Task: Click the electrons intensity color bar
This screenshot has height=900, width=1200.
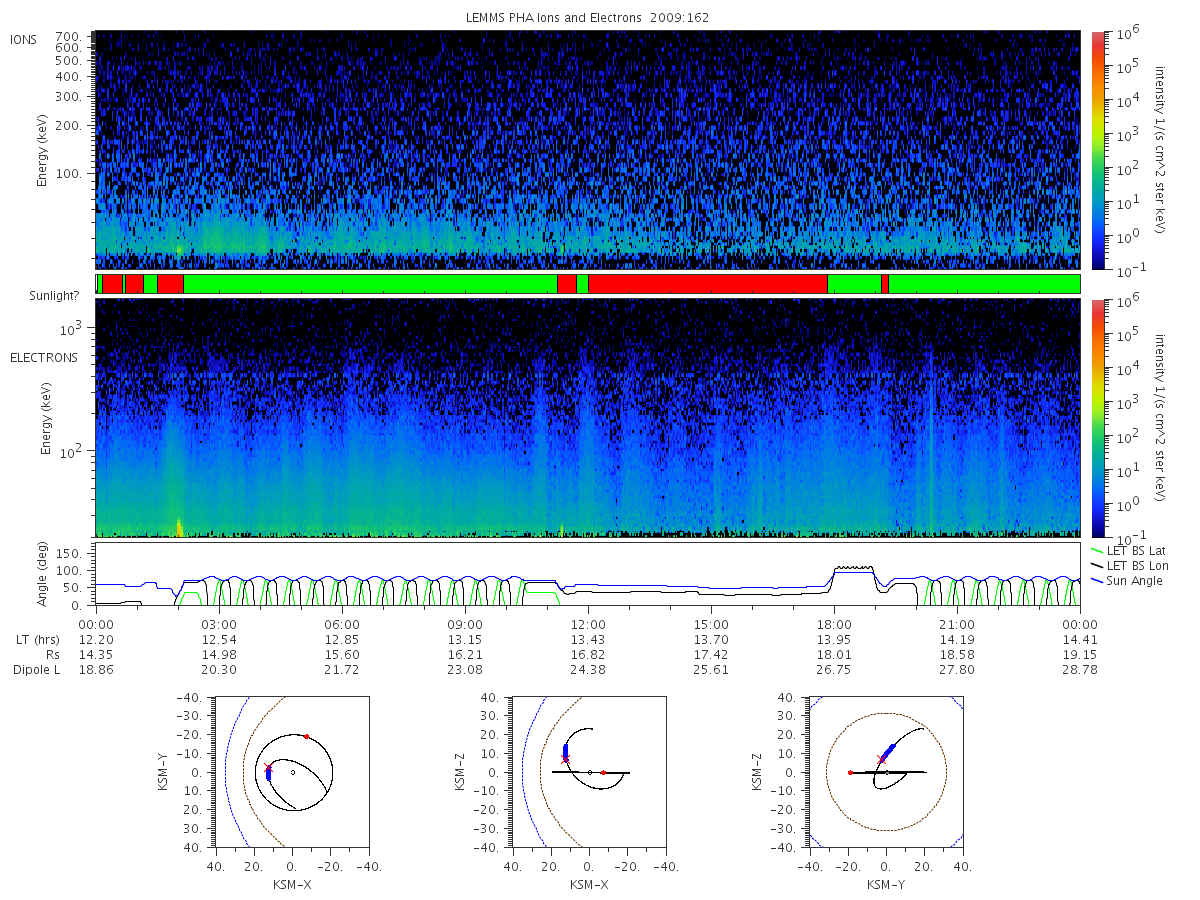Action: [x=1097, y=418]
